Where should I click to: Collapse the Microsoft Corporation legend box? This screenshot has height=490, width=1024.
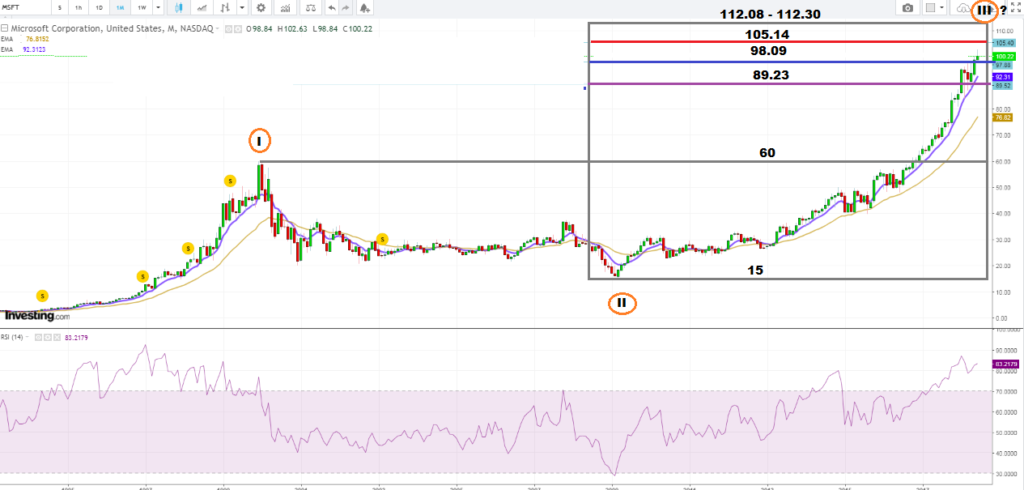point(4,29)
